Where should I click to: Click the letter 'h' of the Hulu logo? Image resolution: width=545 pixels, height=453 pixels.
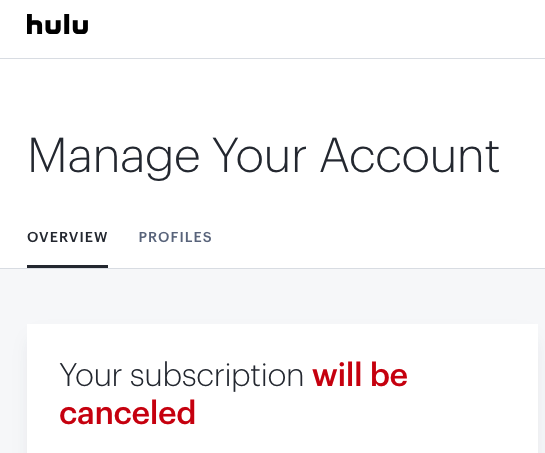34,24
